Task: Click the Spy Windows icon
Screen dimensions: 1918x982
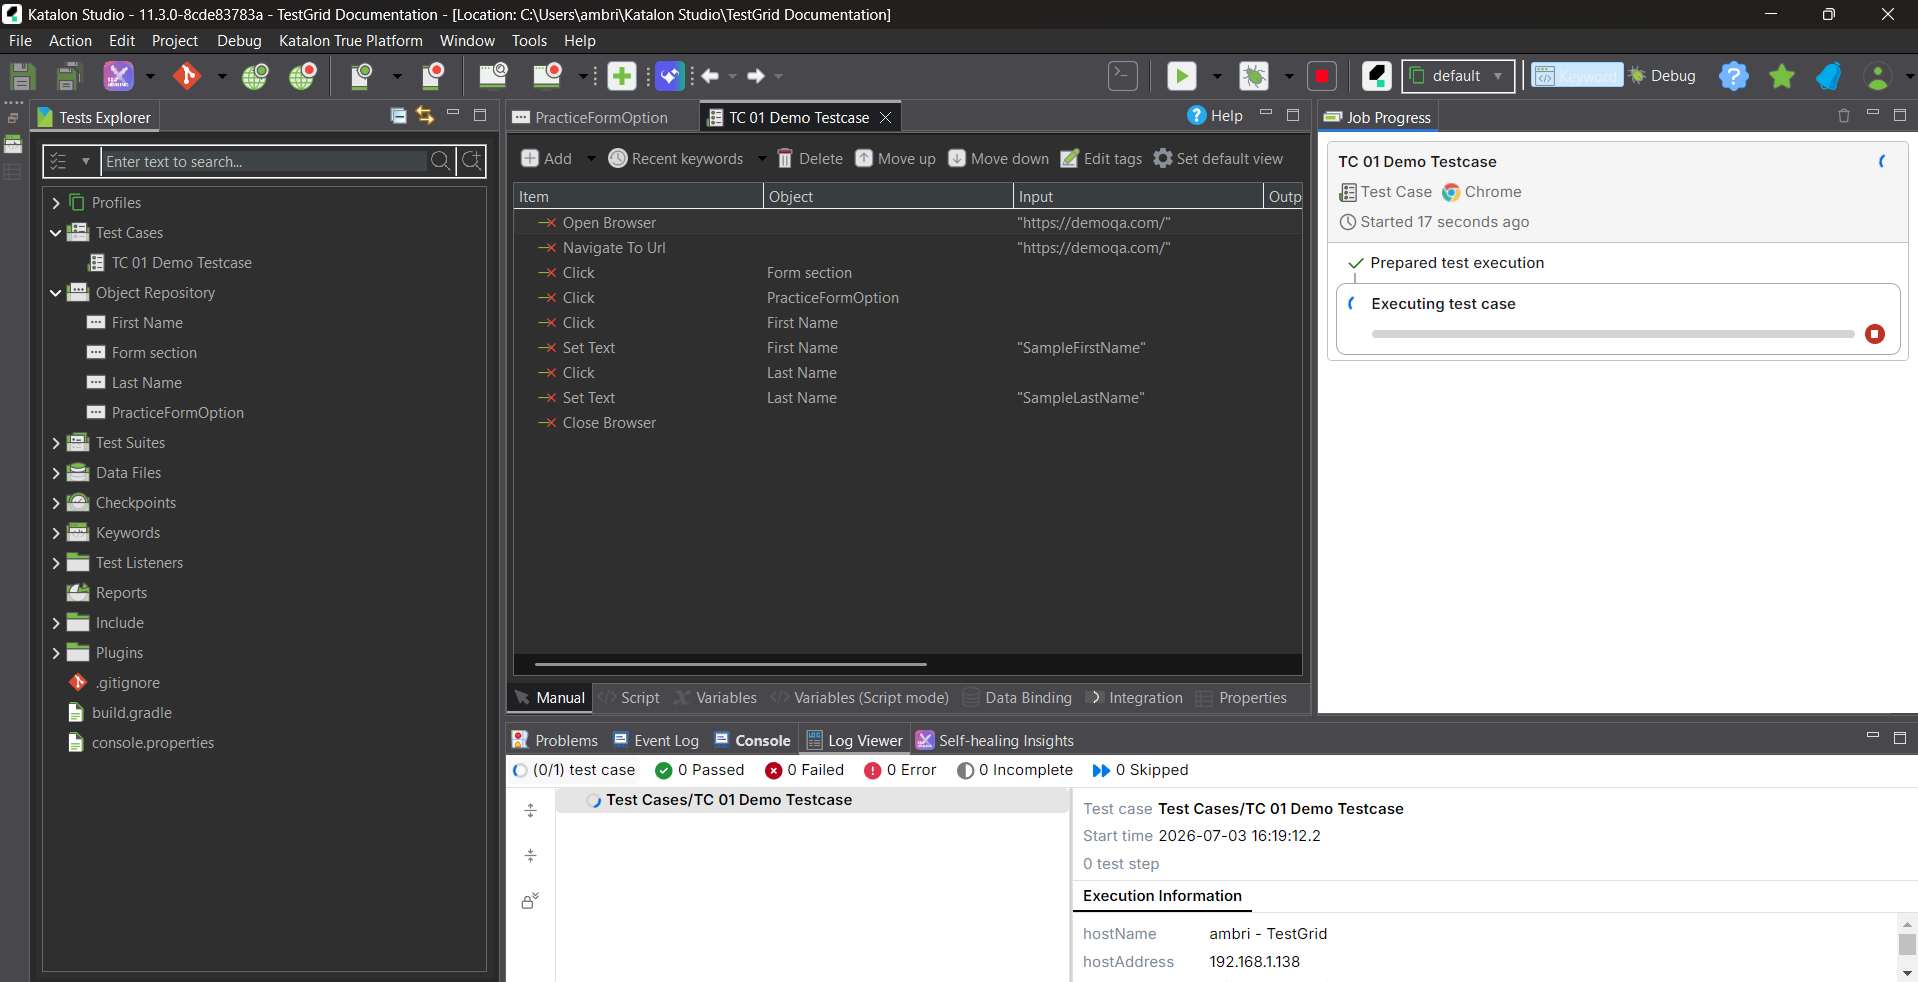Action: pyautogui.click(x=493, y=76)
